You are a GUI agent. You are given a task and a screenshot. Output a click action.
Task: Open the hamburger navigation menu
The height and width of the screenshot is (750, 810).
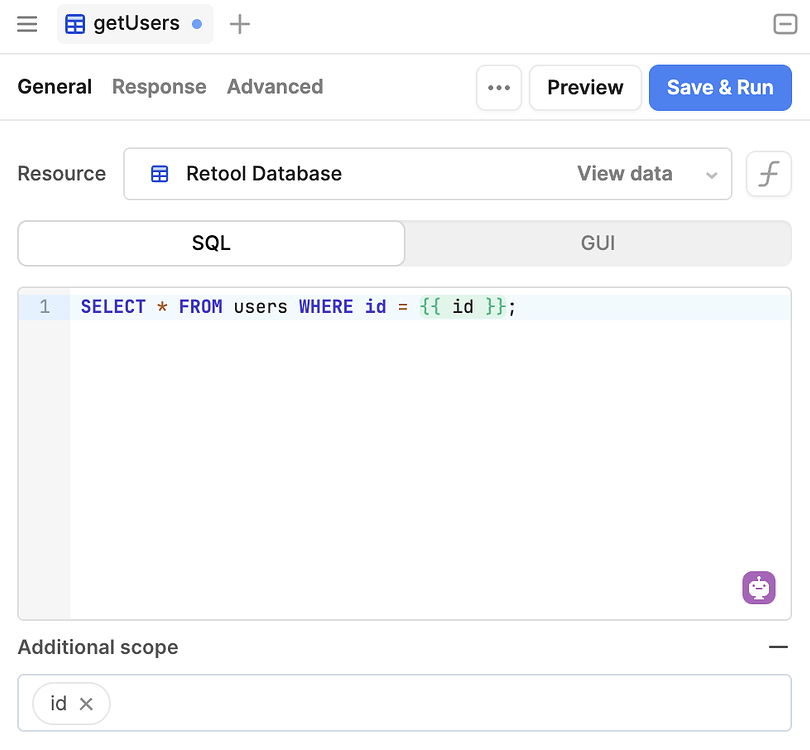pos(26,24)
